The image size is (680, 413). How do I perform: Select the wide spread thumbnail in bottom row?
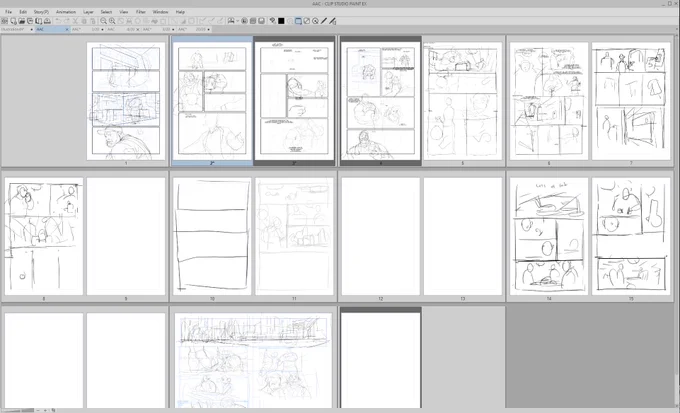pyautogui.click(x=253, y=360)
